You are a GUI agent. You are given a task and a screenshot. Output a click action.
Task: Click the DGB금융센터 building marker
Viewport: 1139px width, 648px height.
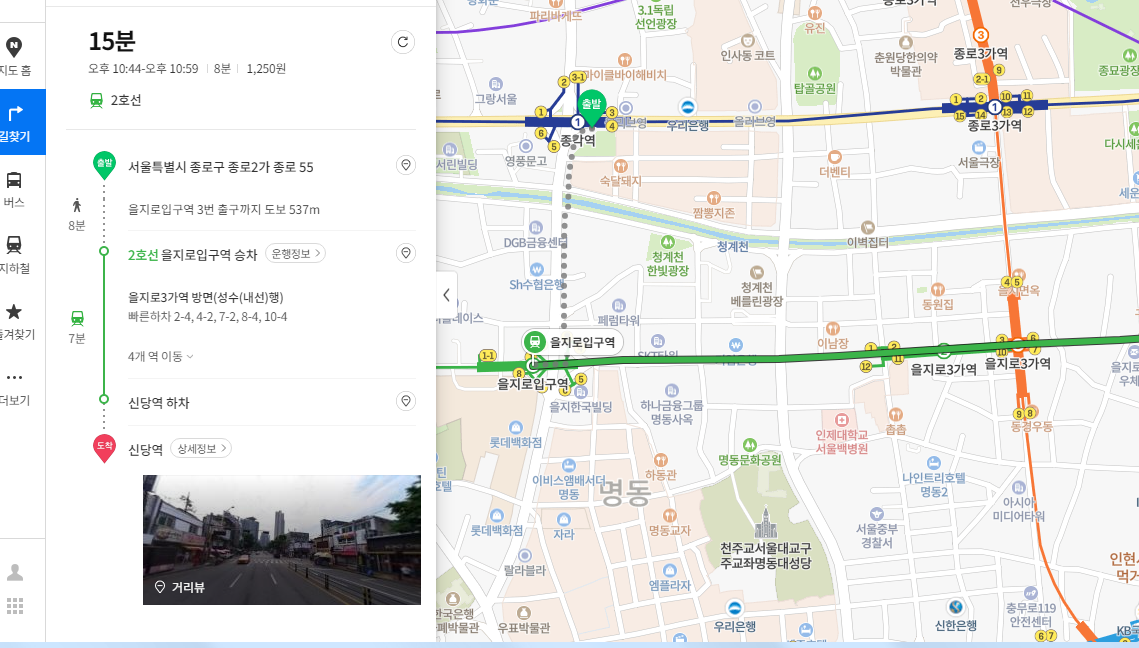point(536,227)
